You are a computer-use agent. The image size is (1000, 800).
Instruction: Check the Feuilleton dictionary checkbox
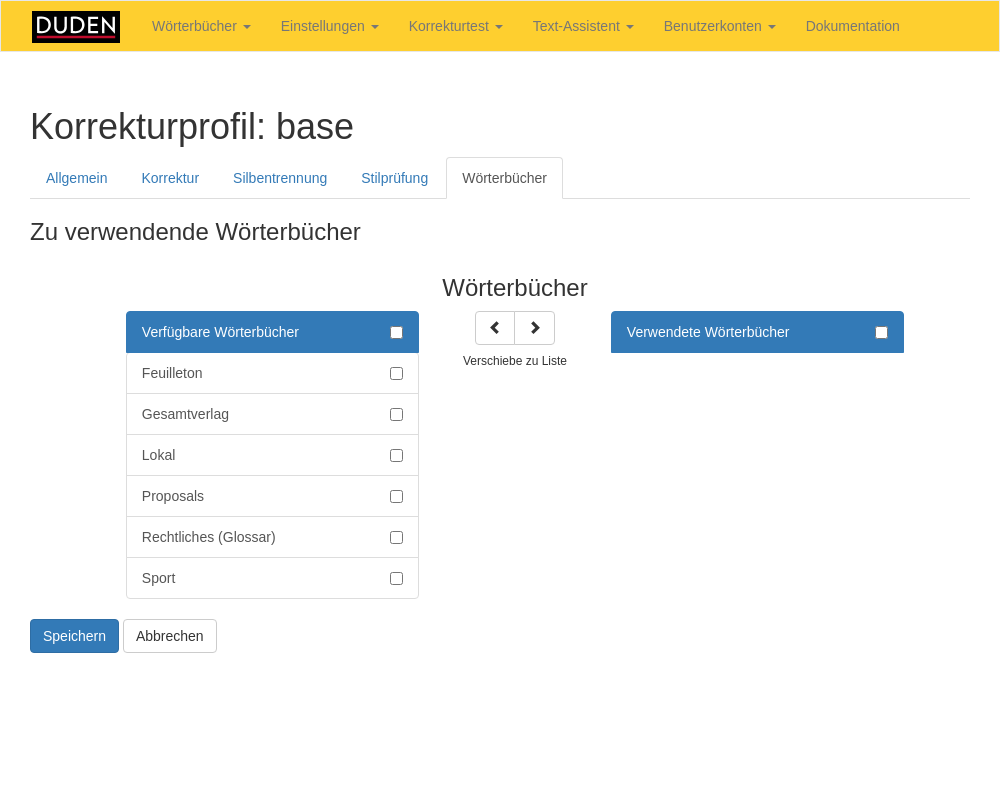396,373
